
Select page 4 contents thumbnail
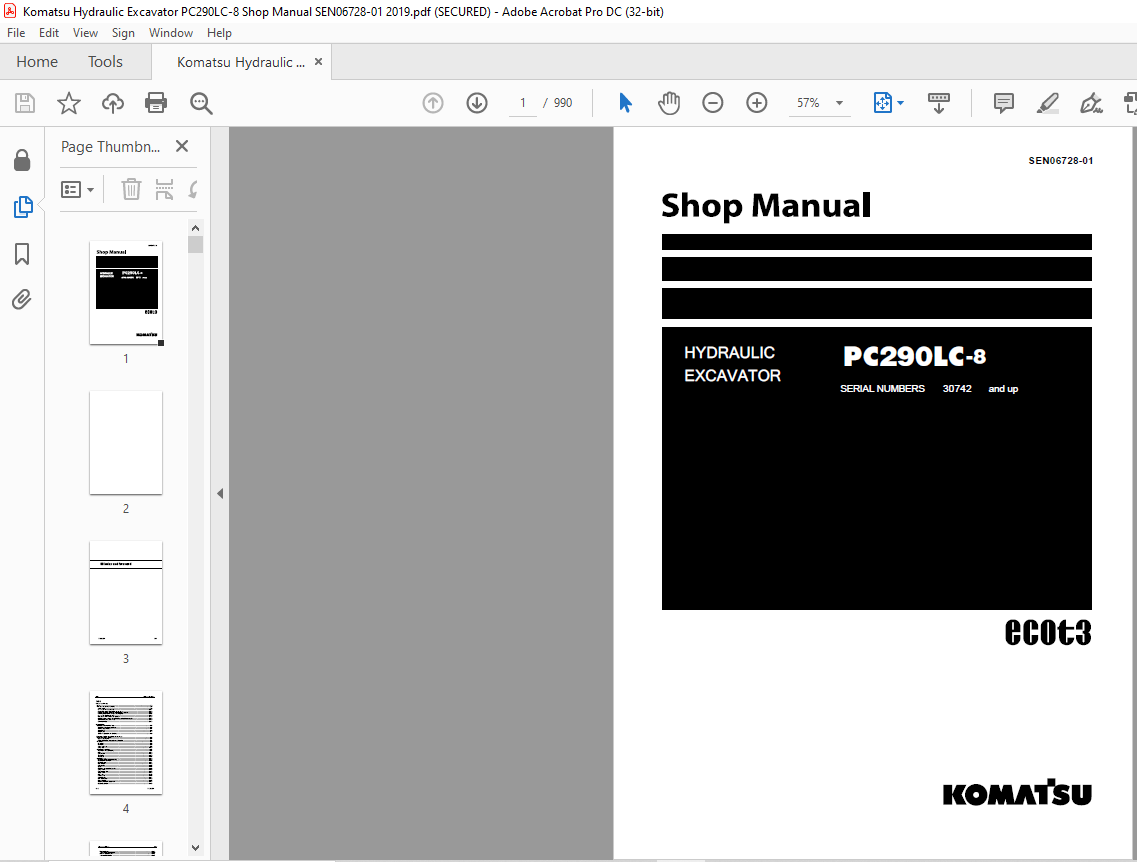coord(126,743)
